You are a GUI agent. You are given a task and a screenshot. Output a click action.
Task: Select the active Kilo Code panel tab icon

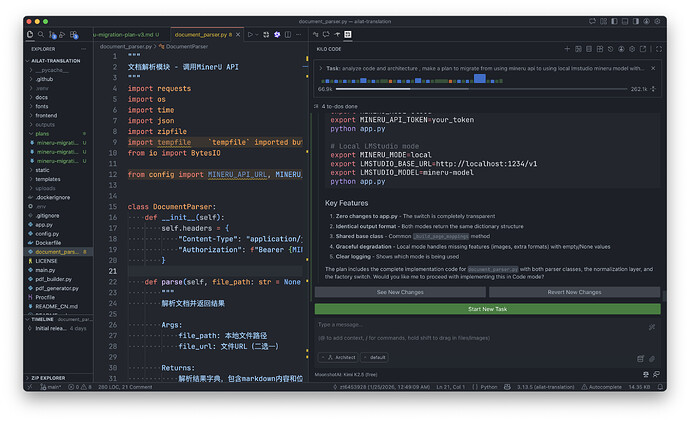(348, 34)
